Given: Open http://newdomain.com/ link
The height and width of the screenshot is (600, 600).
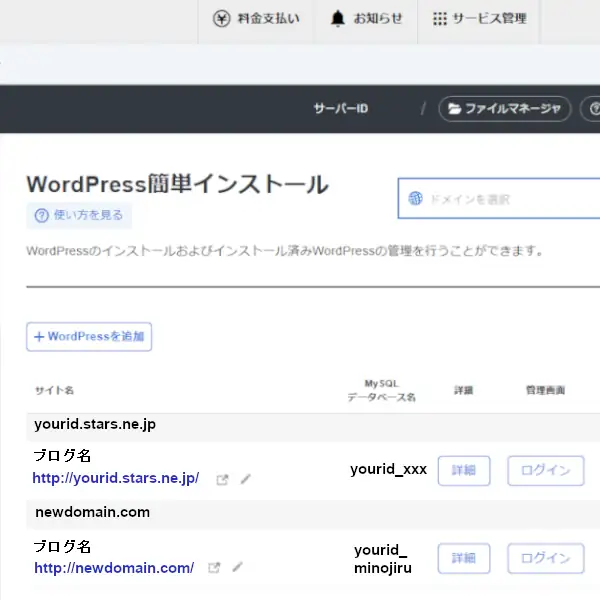Looking at the screenshot, I should pos(114,568).
